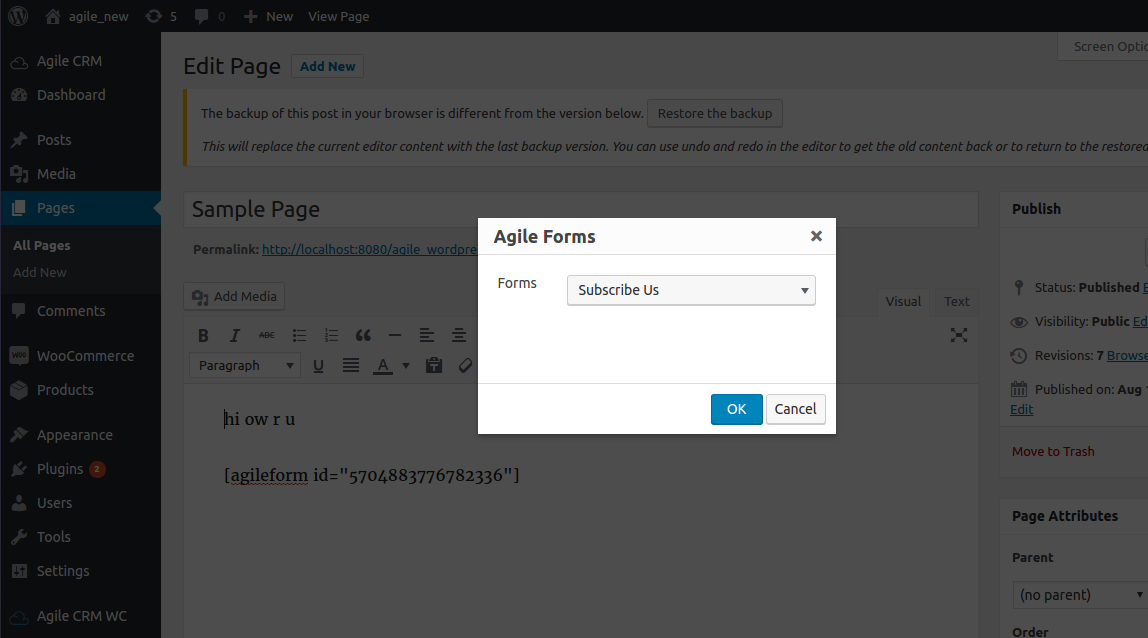Open the Parent (no parent) dropdown
The height and width of the screenshot is (638, 1148).
click(1080, 595)
